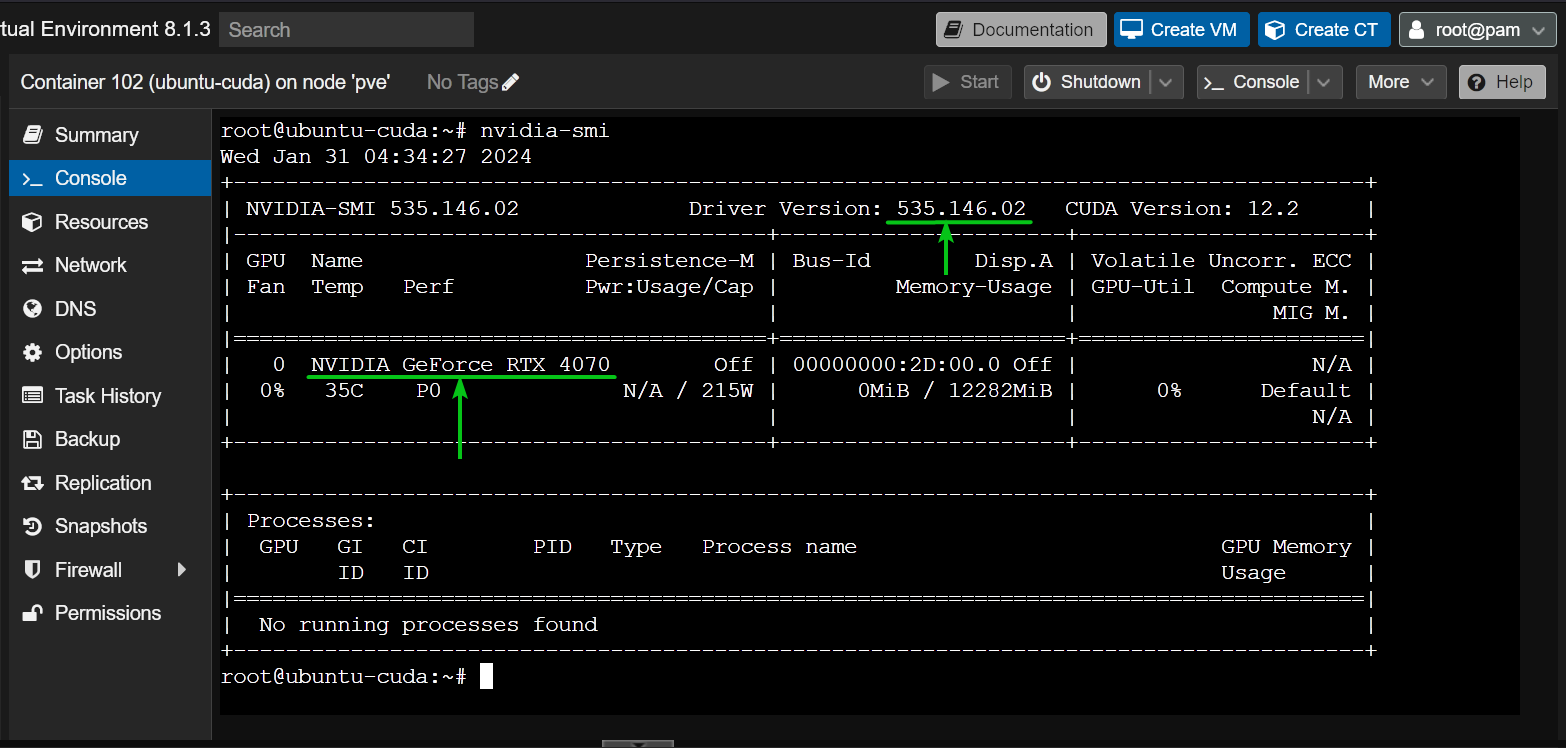1566x748 pixels.
Task: Click the Task History list icon
Action: (33, 396)
